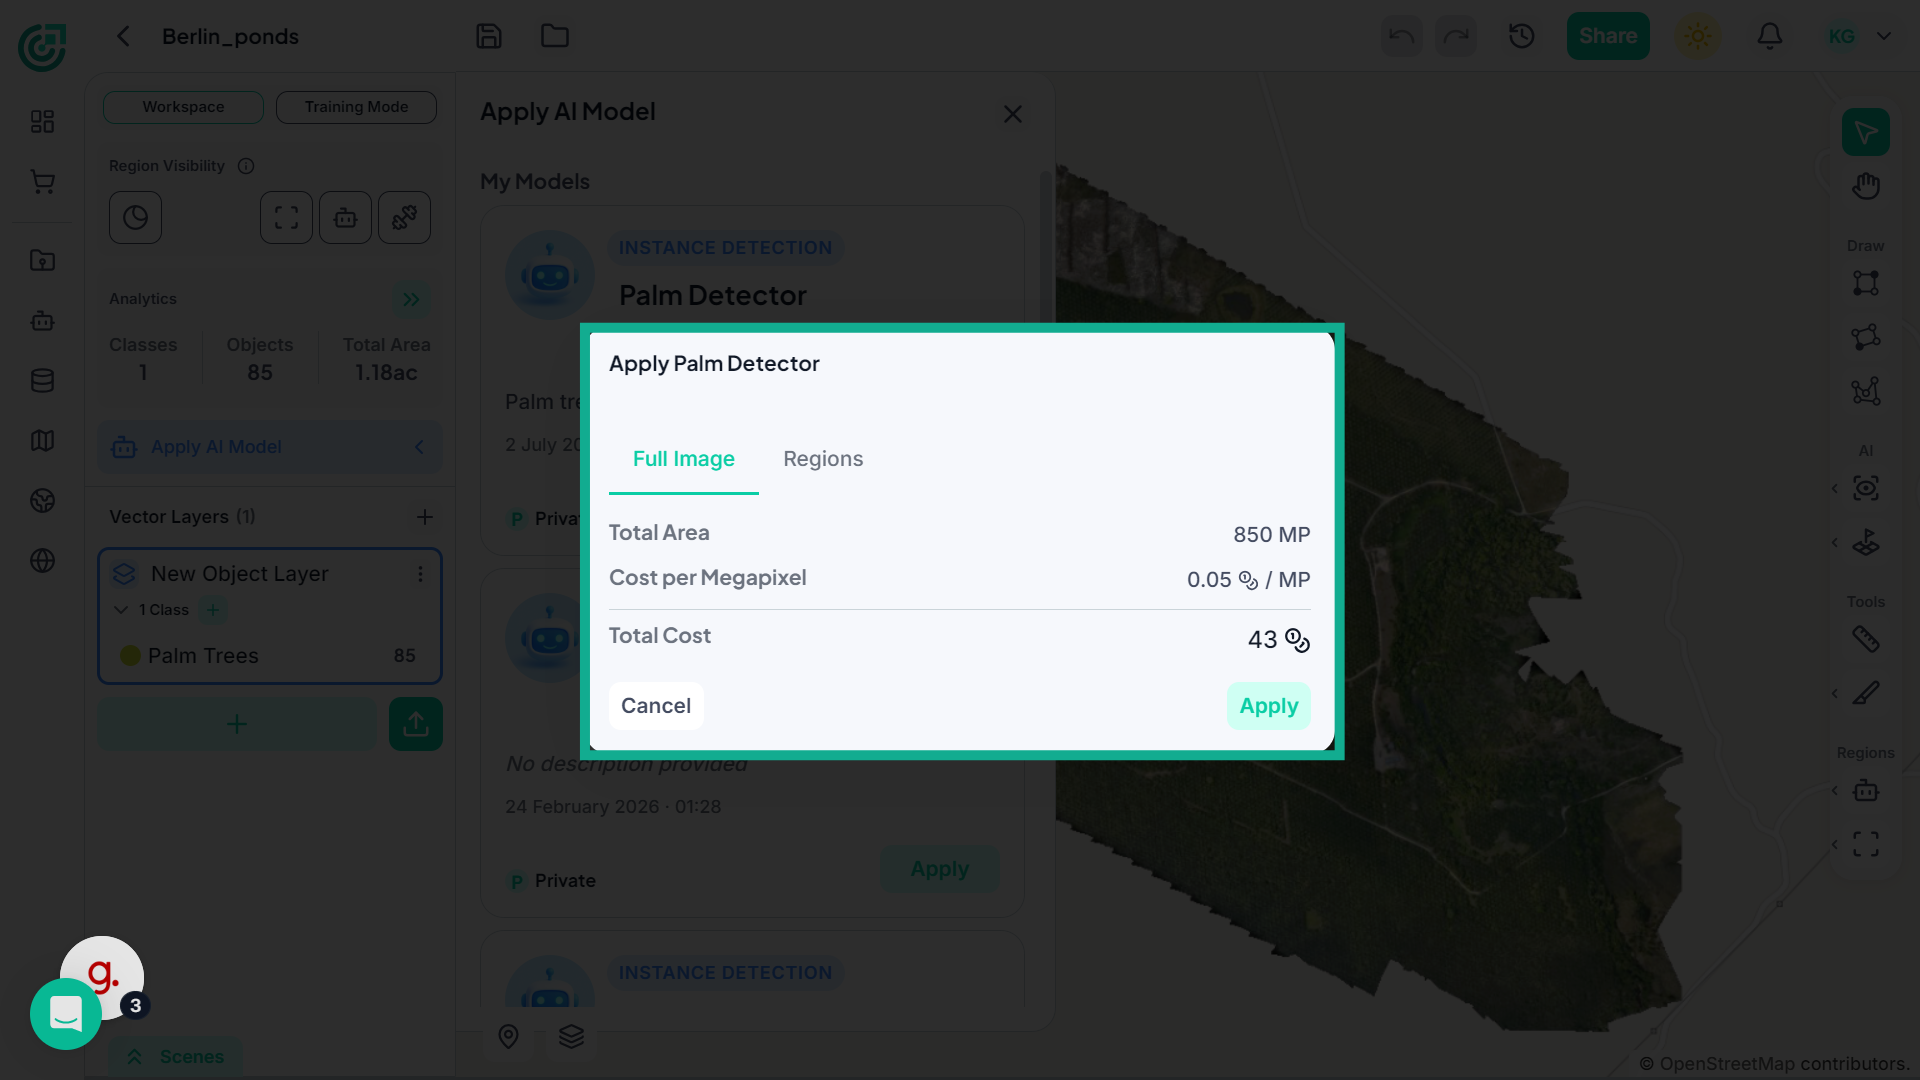
Task: Open the support chat widget
Action: click(x=66, y=1014)
